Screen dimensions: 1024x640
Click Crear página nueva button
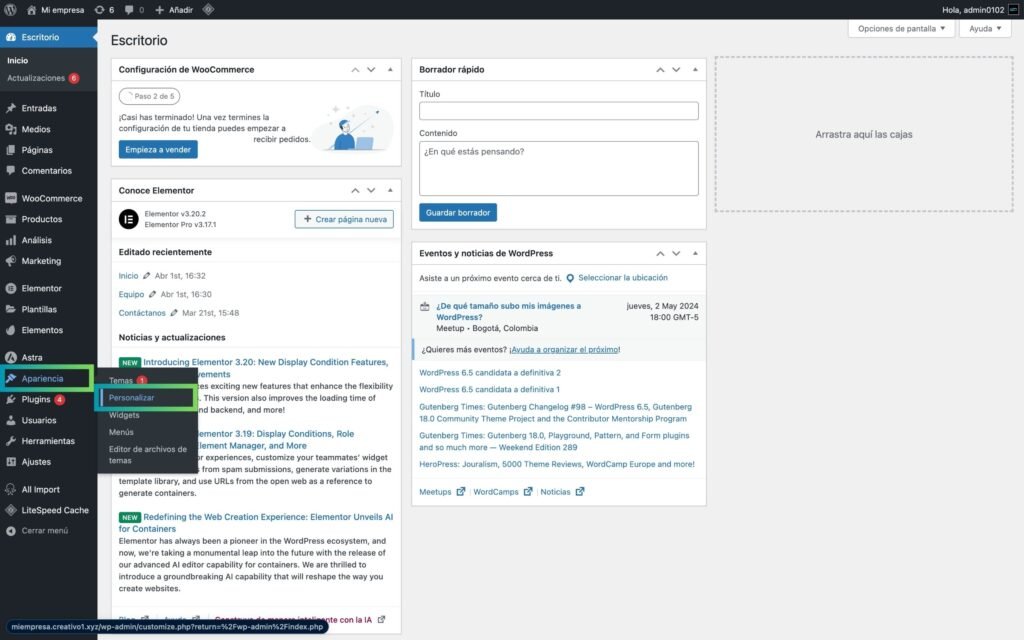344,219
